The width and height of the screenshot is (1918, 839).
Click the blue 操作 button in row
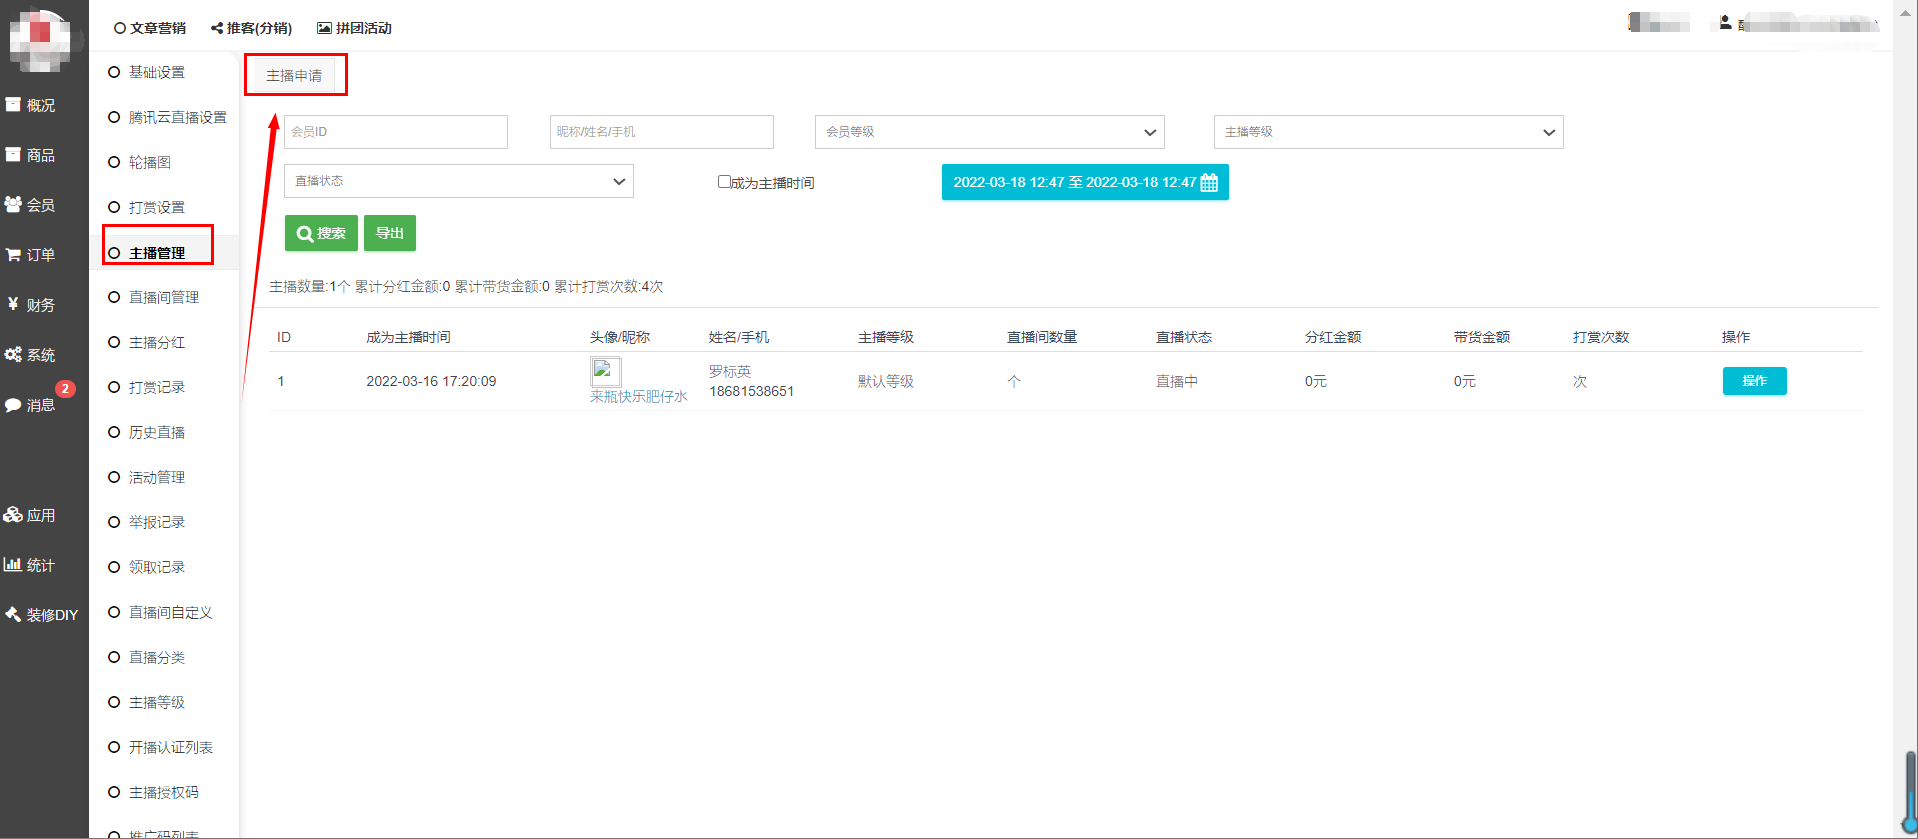1754,381
